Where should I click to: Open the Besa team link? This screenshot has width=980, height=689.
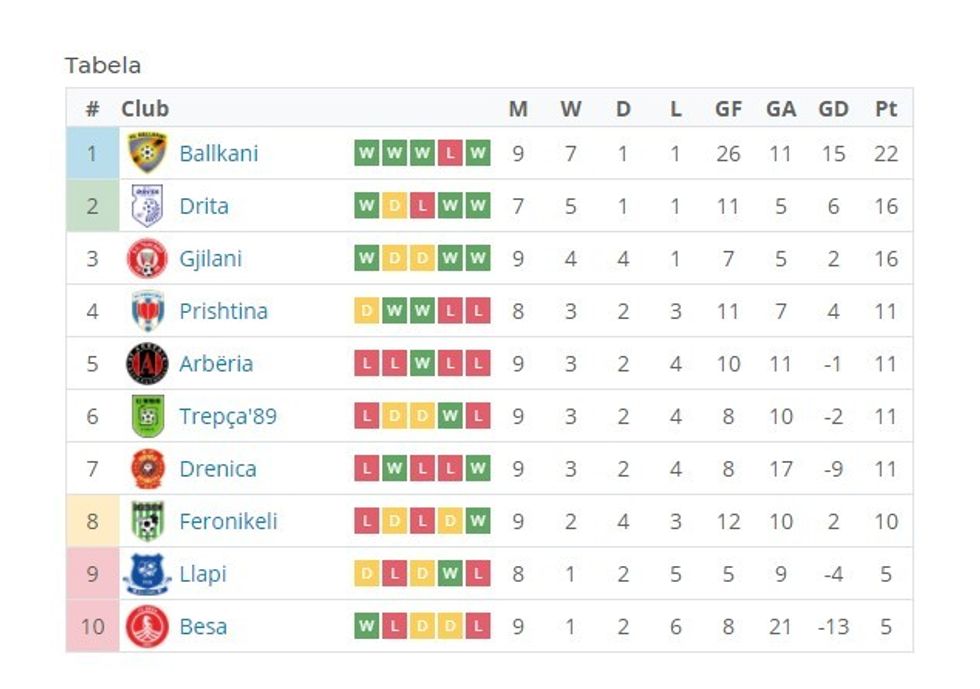click(203, 627)
